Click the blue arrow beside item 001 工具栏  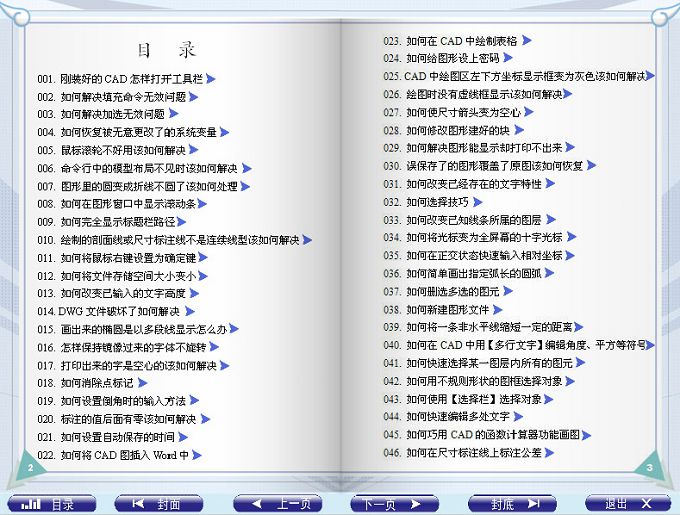click(211, 78)
